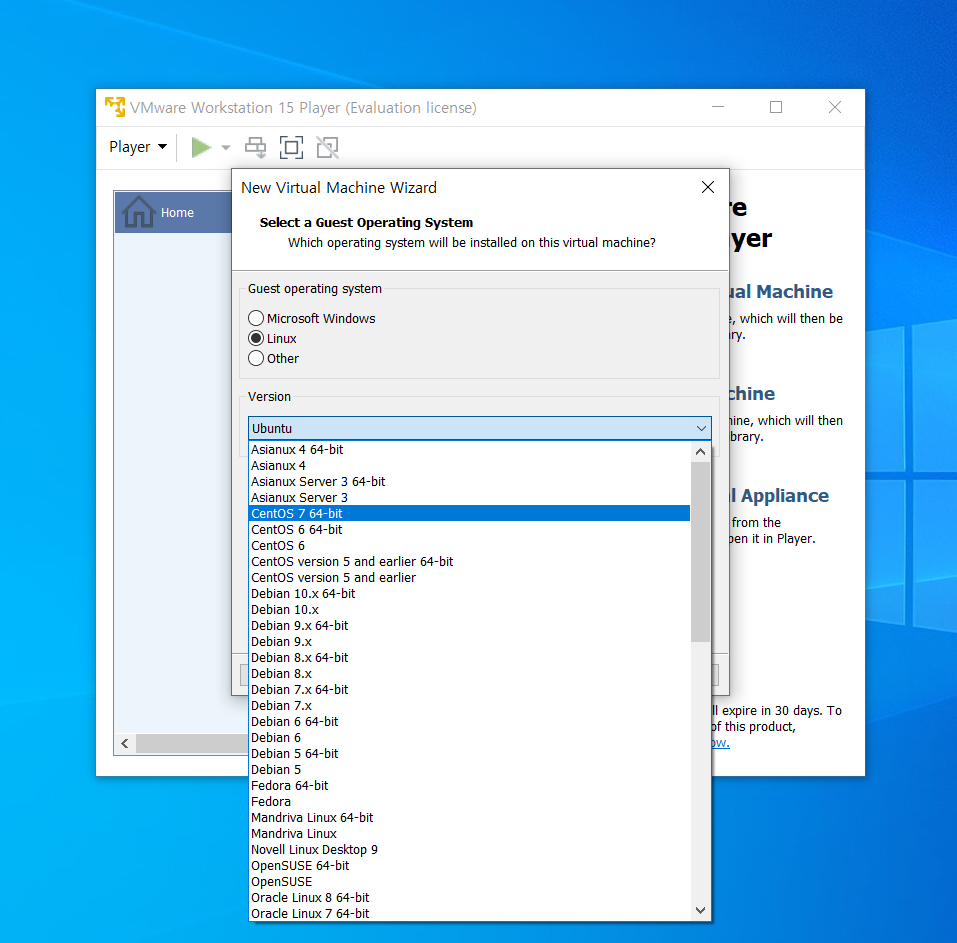Choose Novell Linux Desktop 9
The height and width of the screenshot is (943, 957).
pyautogui.click(x=470, y=850)
